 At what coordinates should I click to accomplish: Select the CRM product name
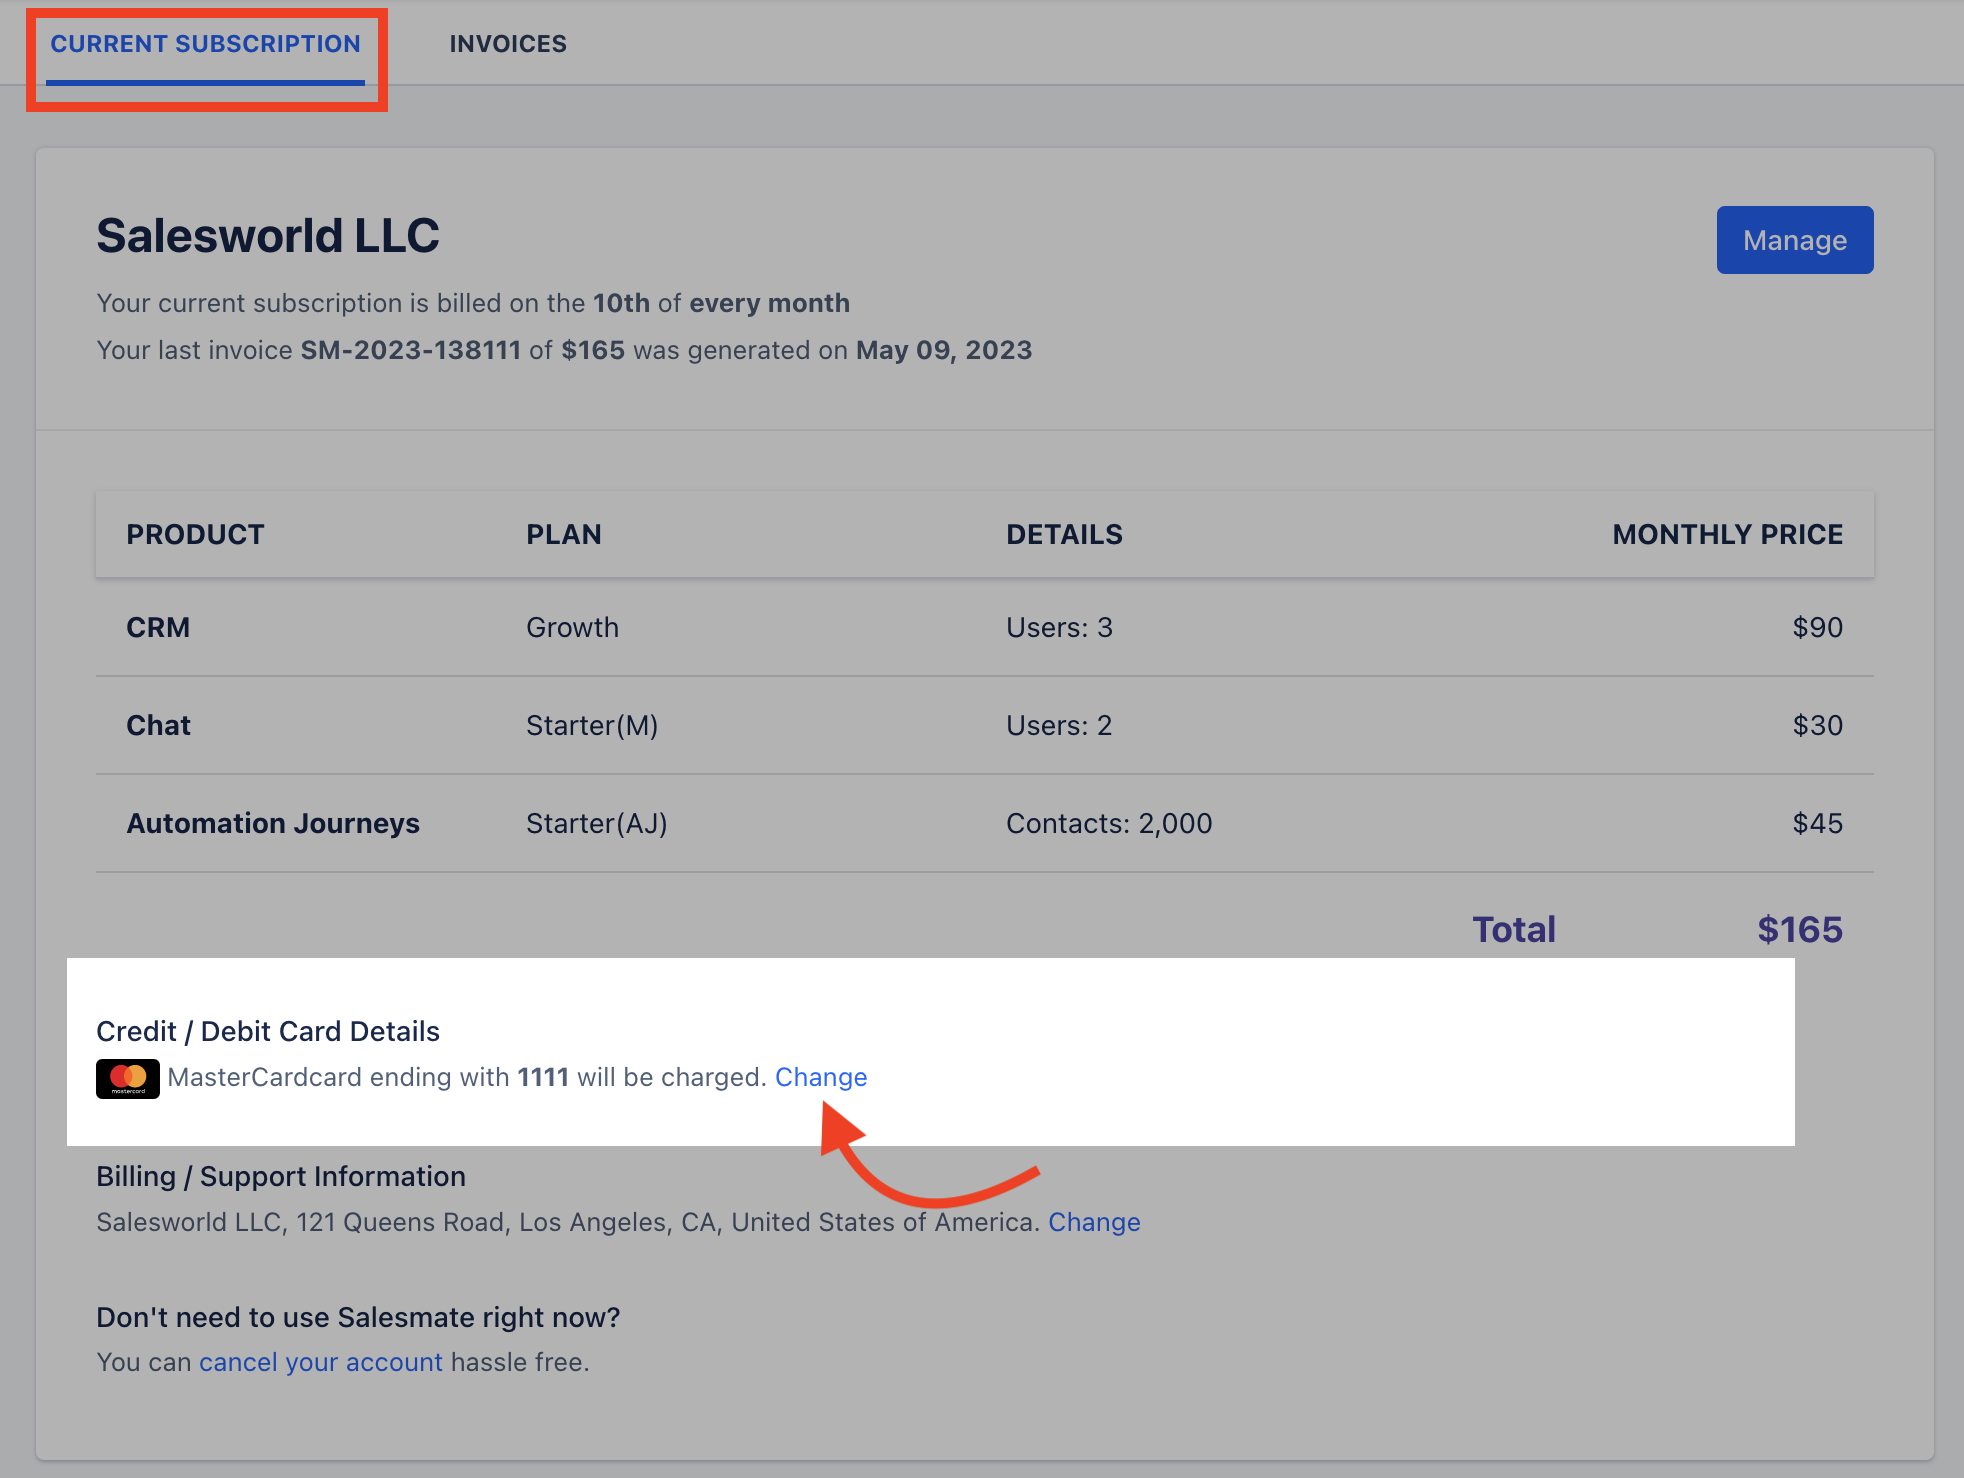(x=158, y=627)
